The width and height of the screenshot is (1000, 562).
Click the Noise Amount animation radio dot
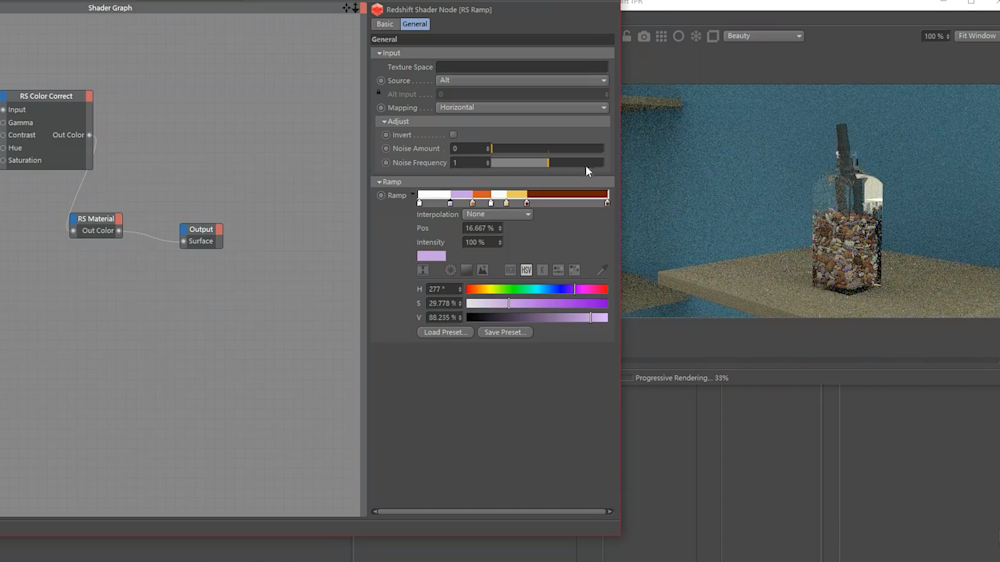click(386, 149)
